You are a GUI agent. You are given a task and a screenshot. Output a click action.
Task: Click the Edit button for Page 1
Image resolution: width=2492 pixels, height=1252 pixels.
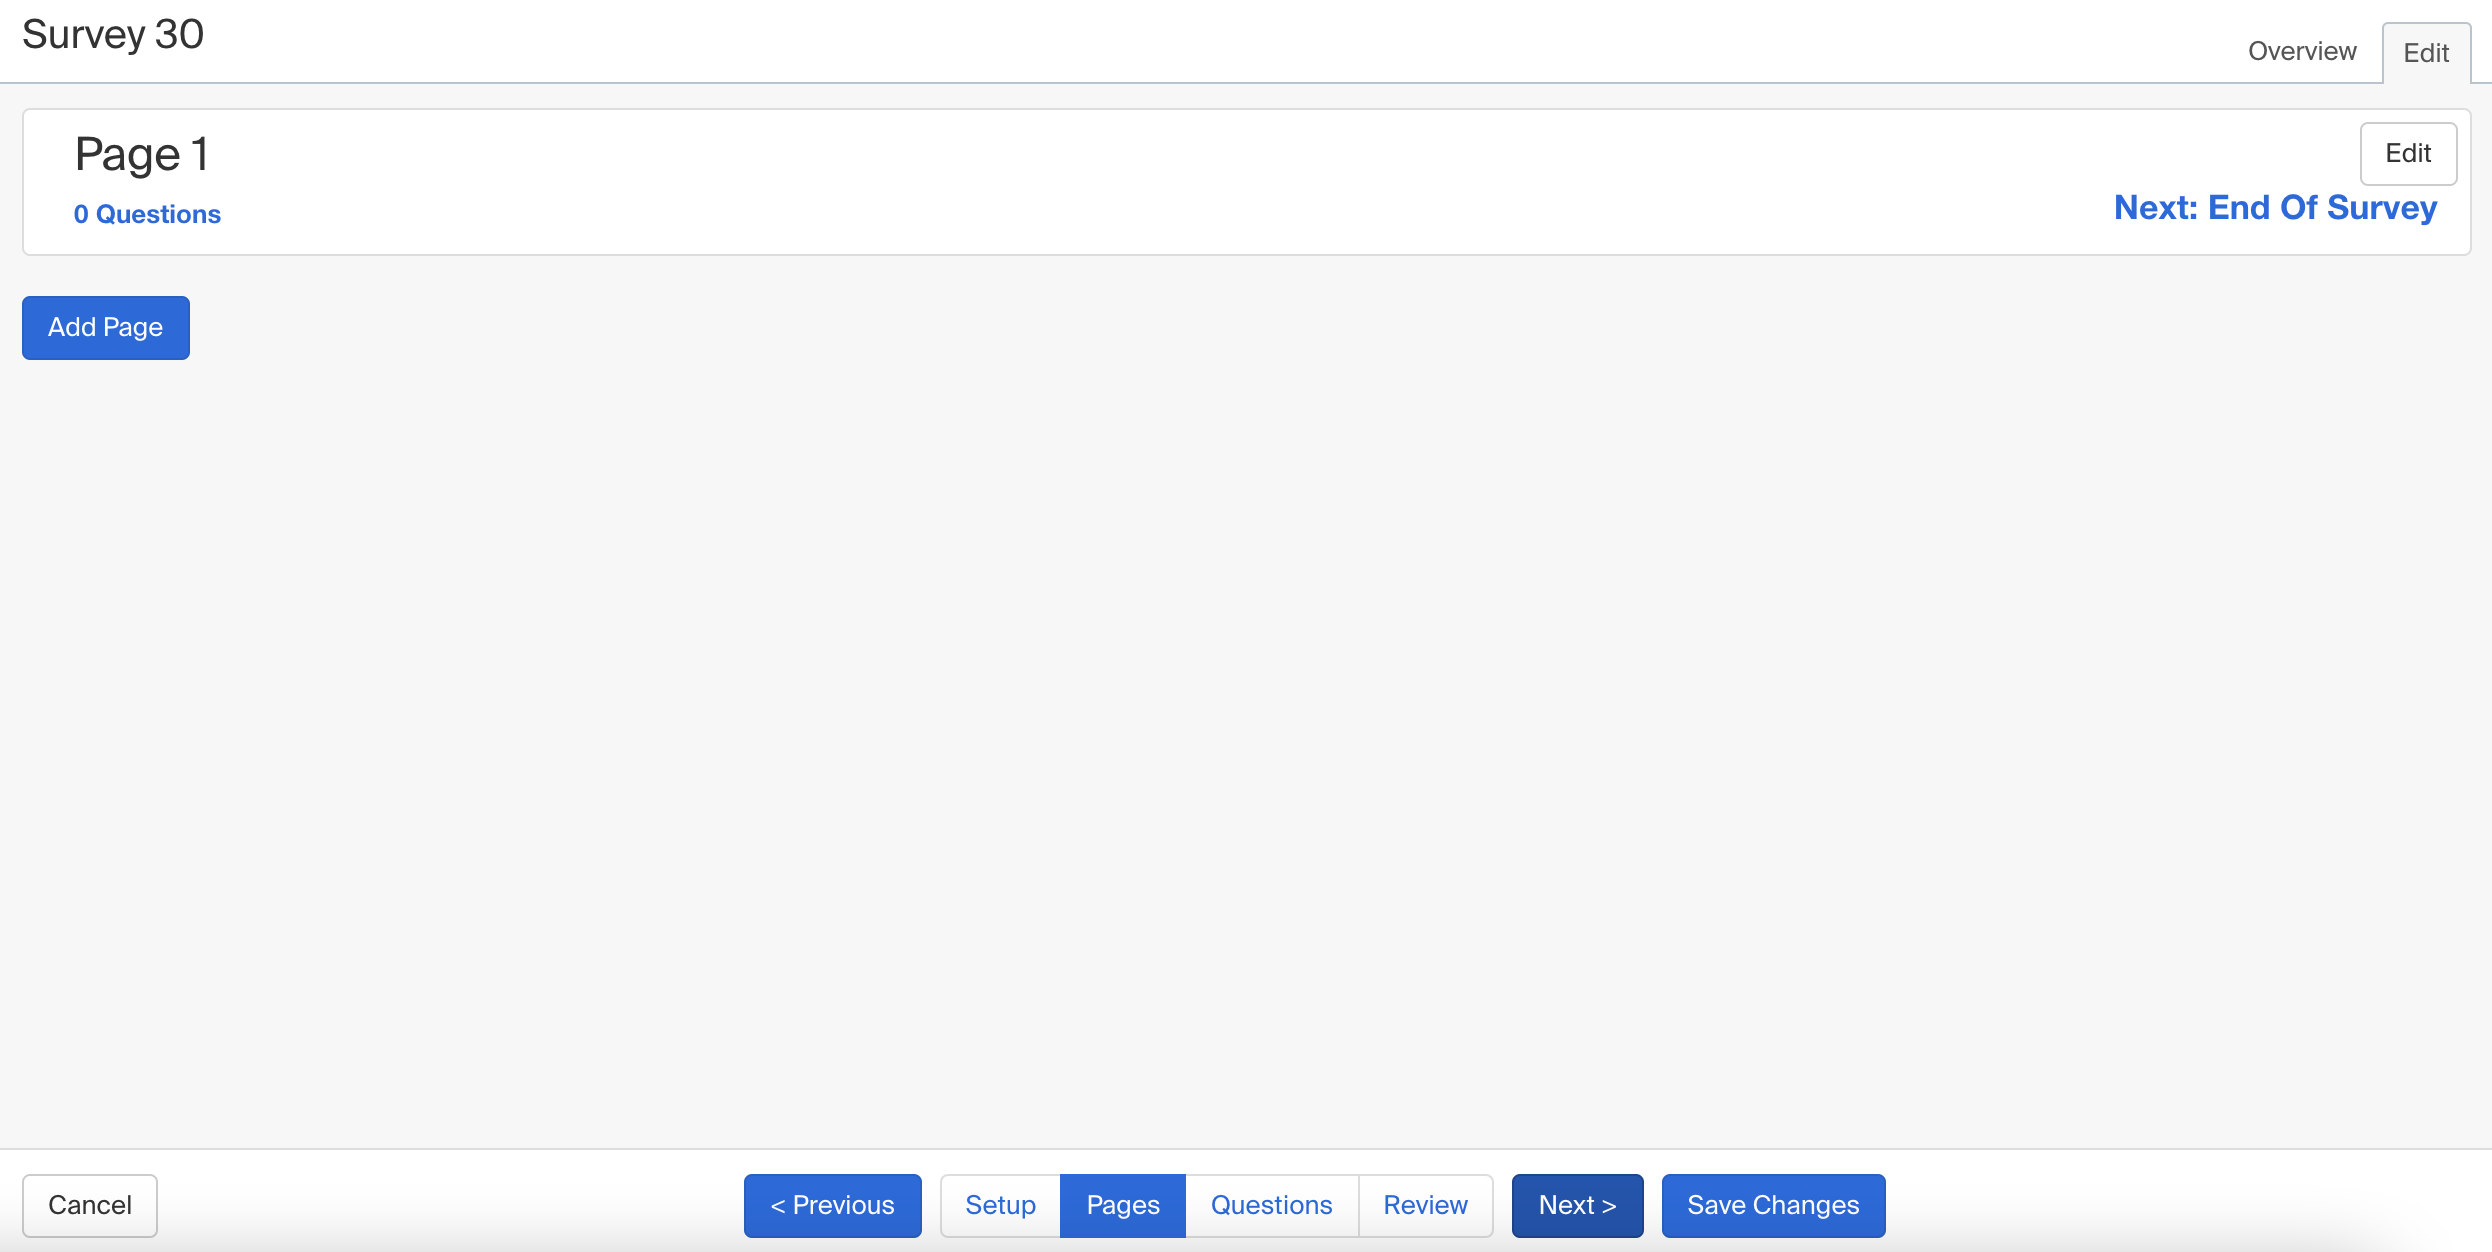pos(2408,153)
